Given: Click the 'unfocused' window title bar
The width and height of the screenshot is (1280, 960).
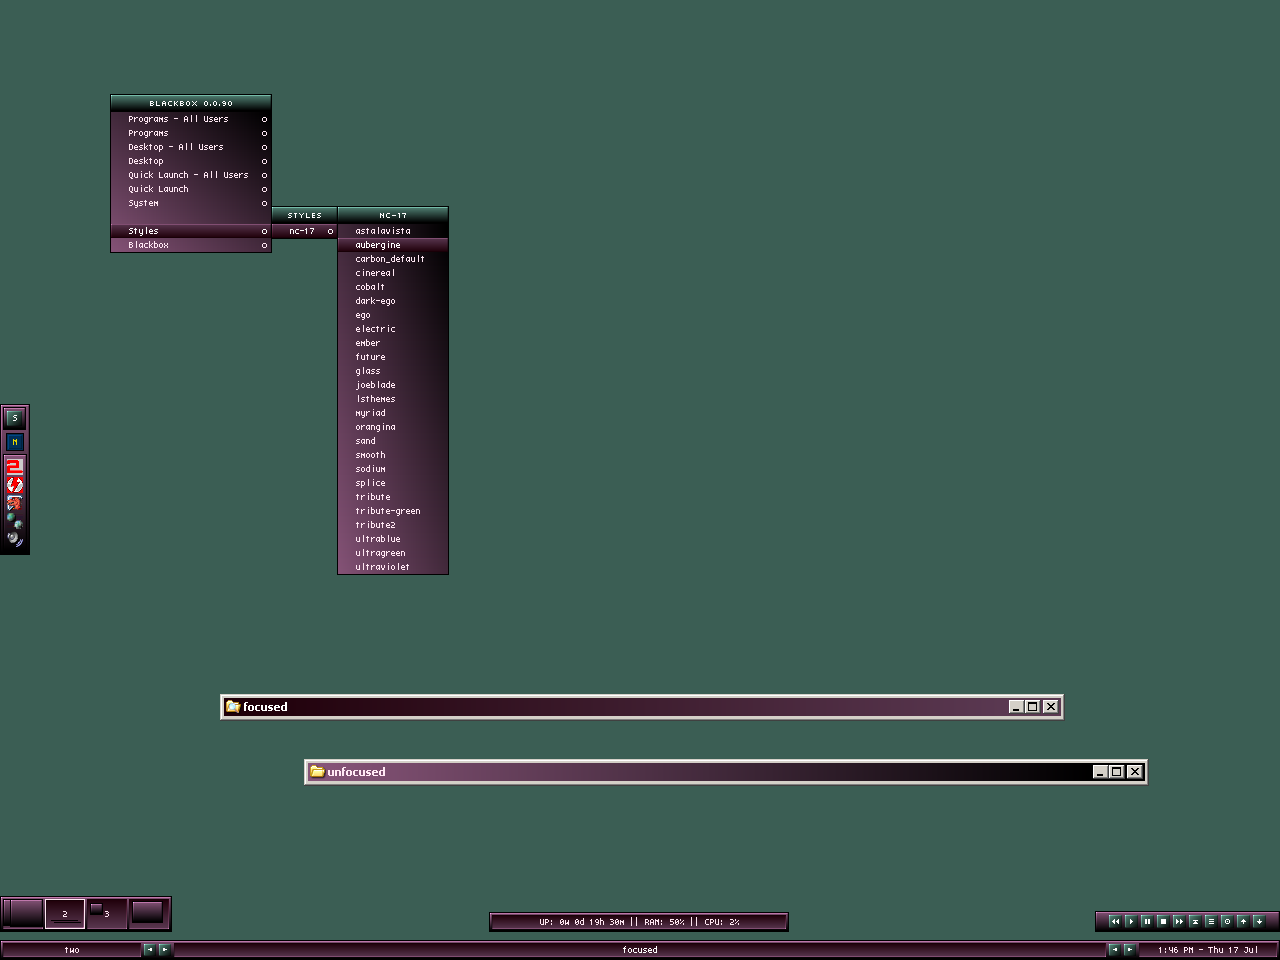Looking at the screenshot, I should (x=700, y=772).
